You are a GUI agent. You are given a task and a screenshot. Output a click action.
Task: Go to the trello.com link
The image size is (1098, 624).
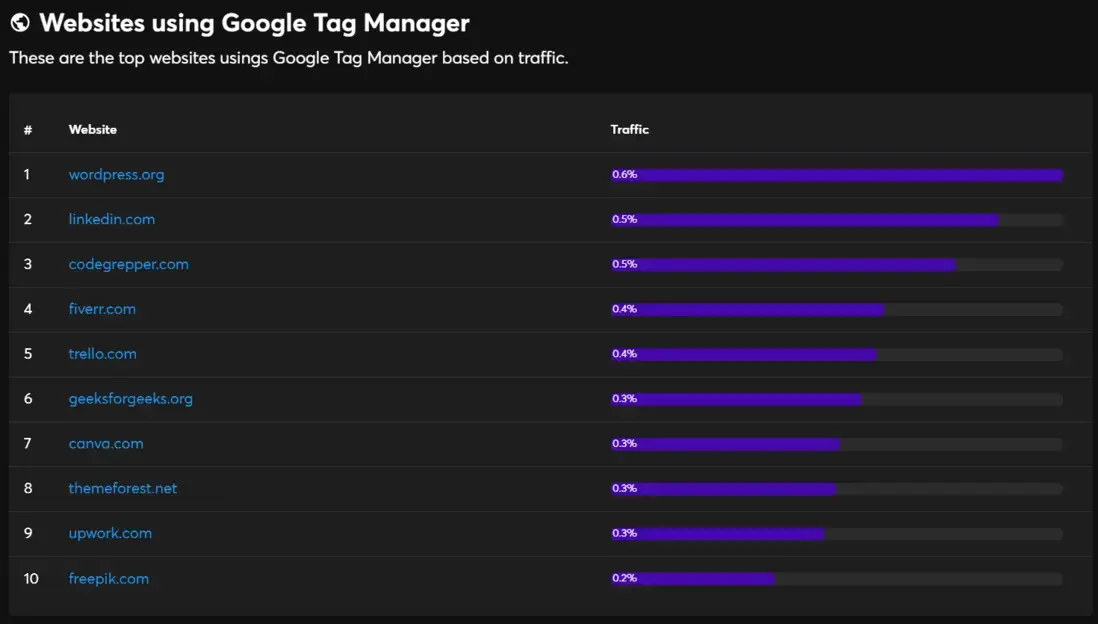click(102, 354)
